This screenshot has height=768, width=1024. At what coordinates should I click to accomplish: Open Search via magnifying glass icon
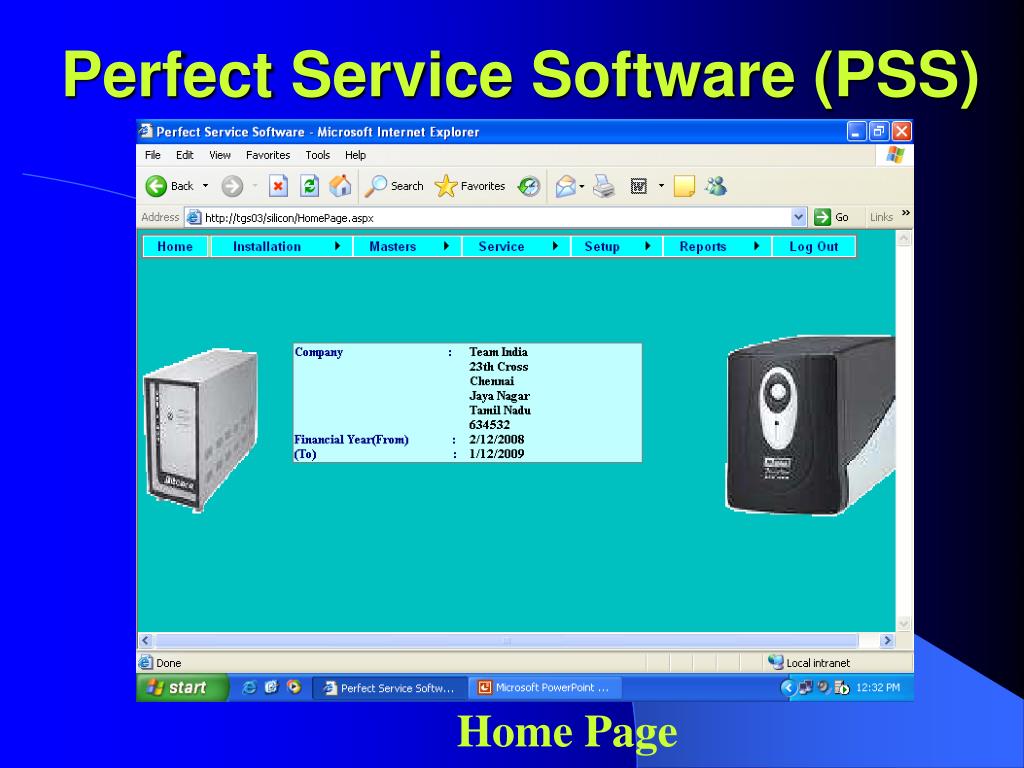pos(376,186)
